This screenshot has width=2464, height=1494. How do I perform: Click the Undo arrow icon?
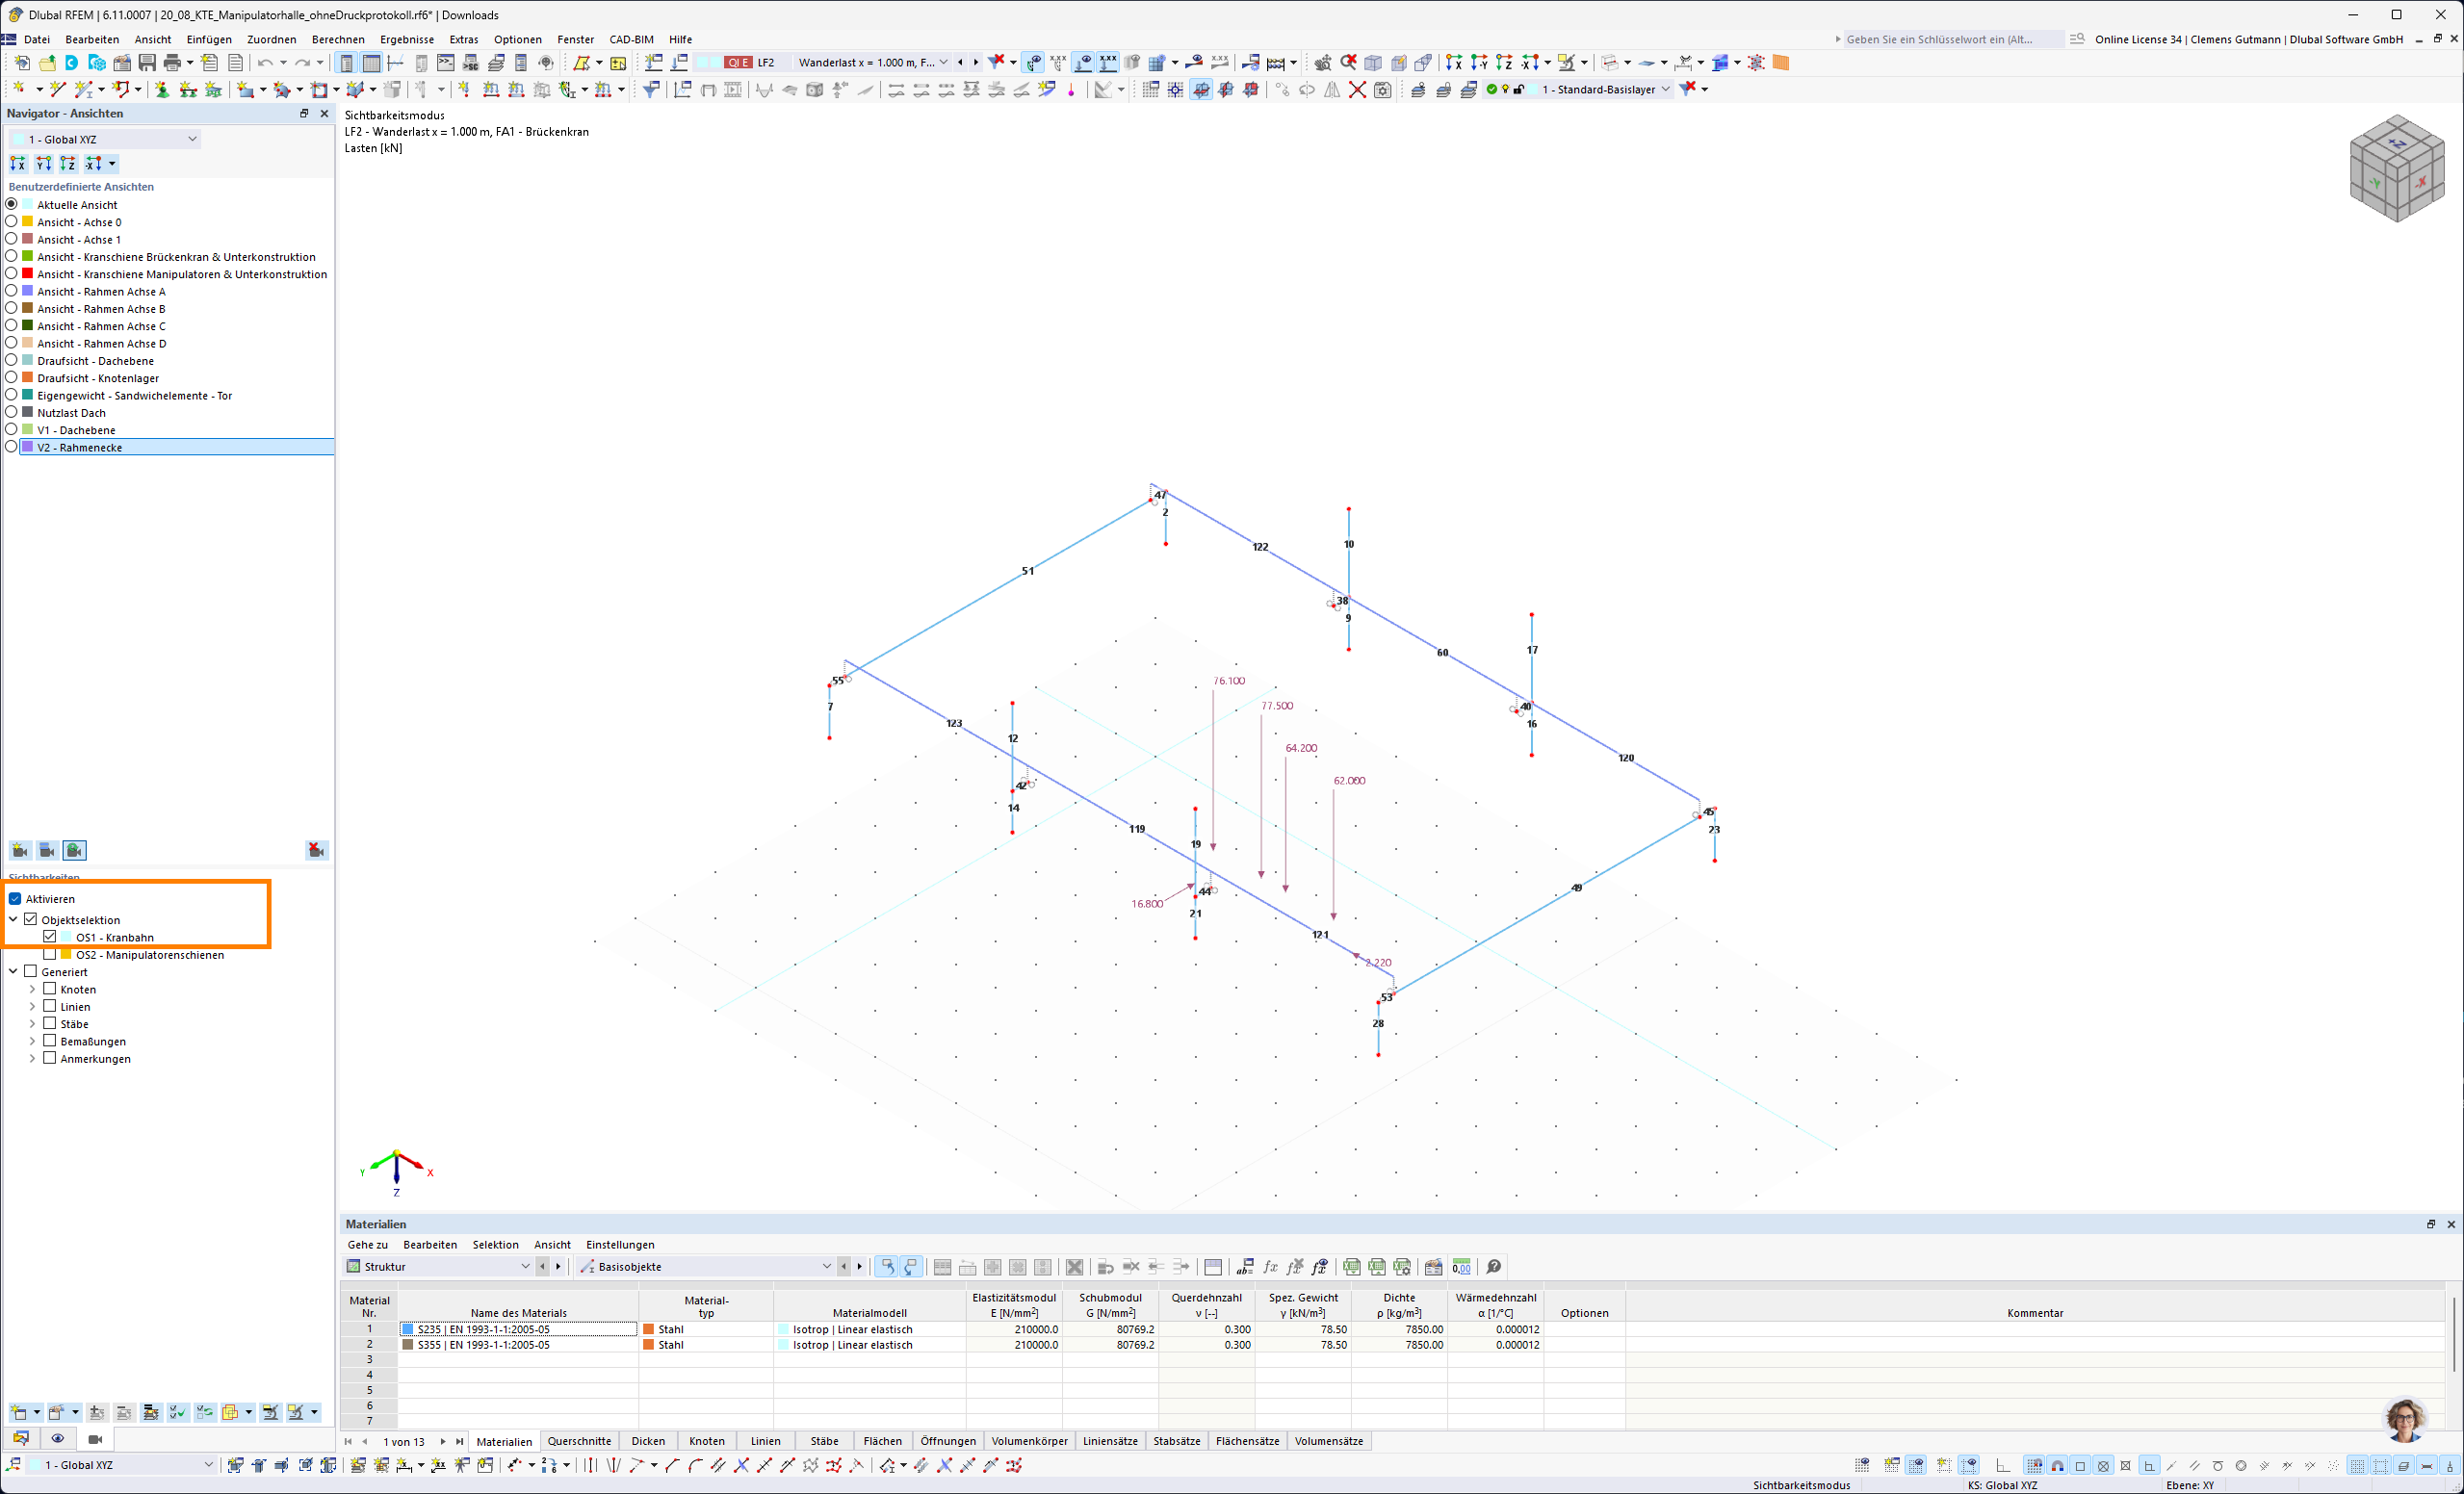pyautogui.click(x=264, y=63)
